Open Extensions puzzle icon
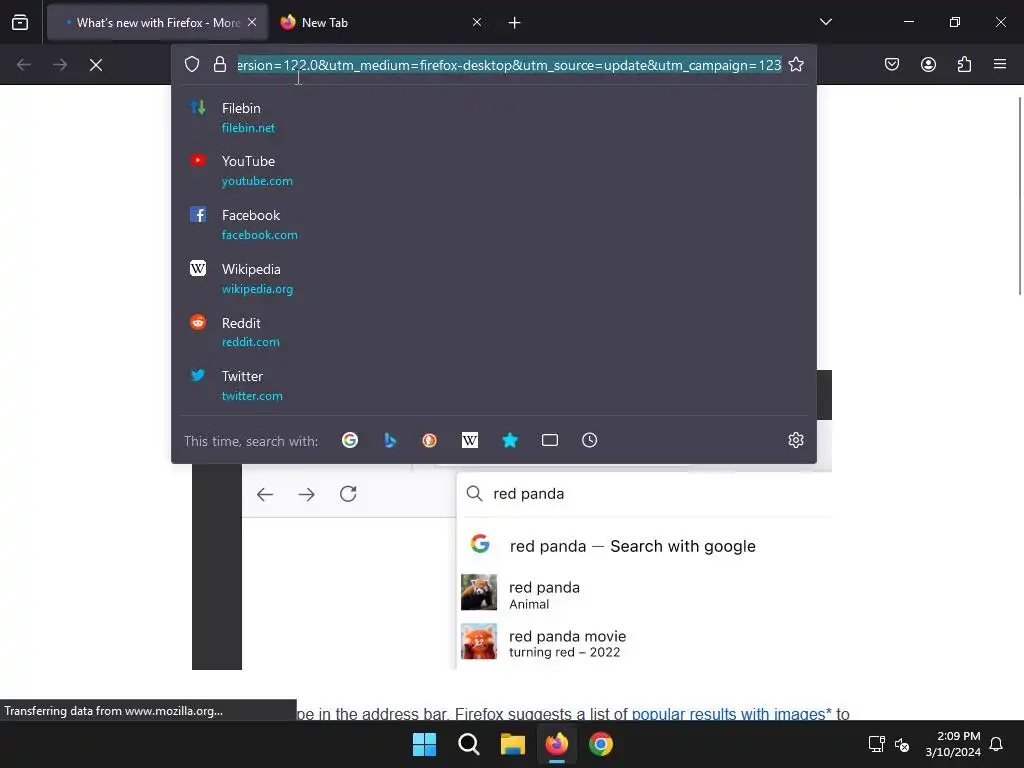 (x=964, y=65)
